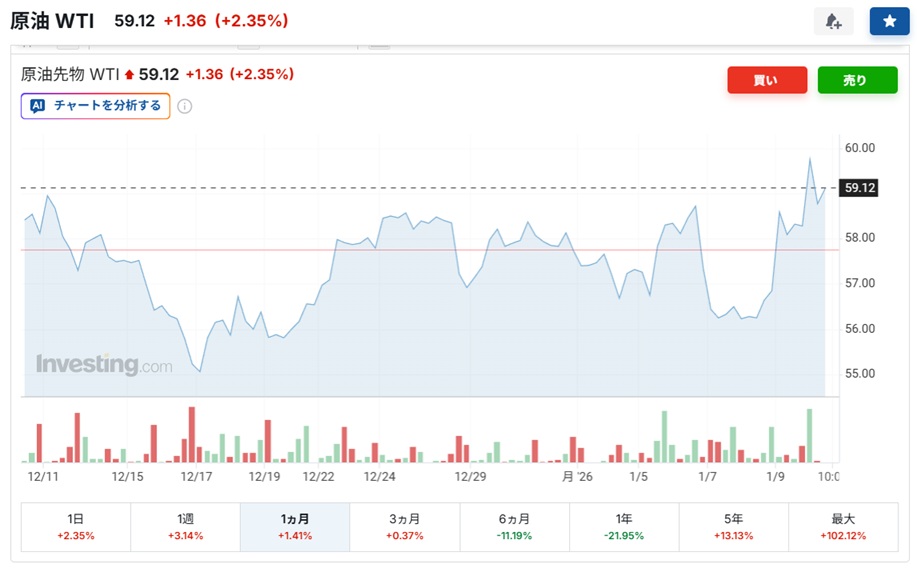Click the red up-arrow price indicator
This screenshot has height=568, width=917.
click(129, 74)
